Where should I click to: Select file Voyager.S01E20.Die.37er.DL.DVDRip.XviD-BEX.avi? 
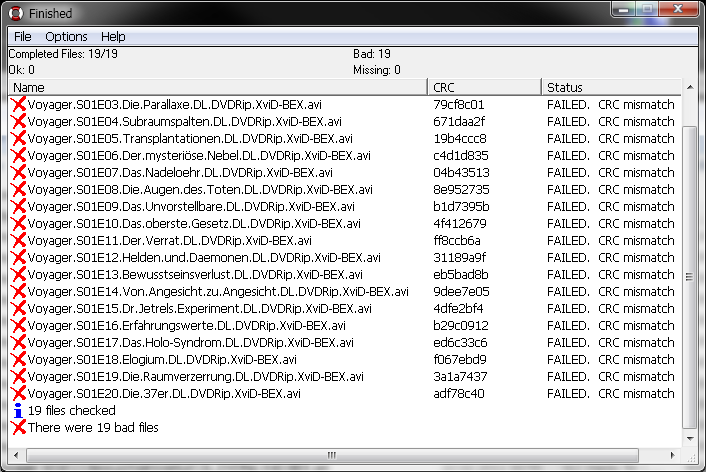164,394
